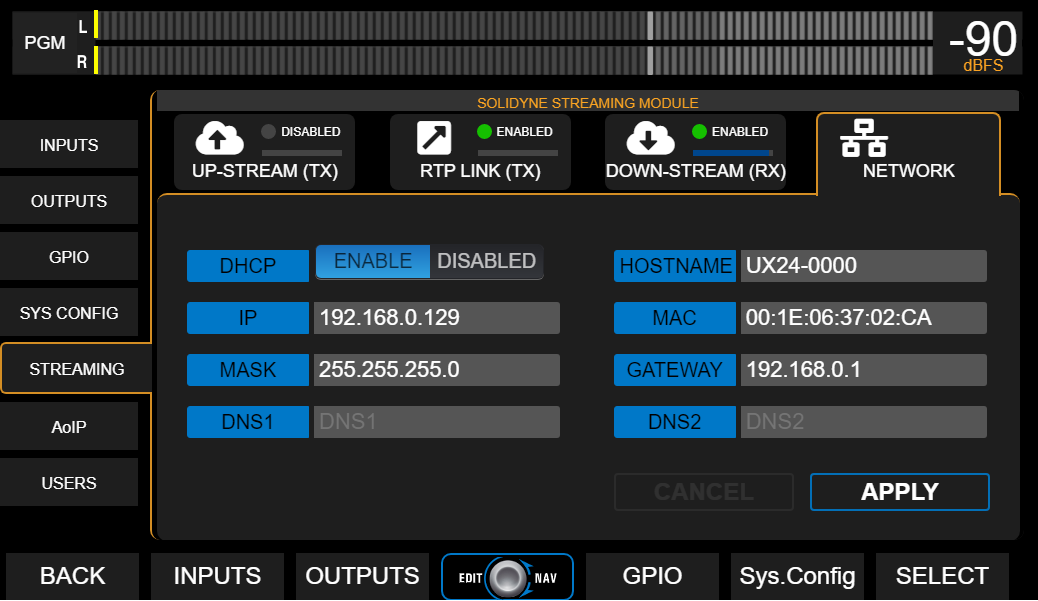Image resolution: width=1038 pixels, height=601 pixels.
Task: Click inside the DNS1 input field
Action: pos(436,421)
